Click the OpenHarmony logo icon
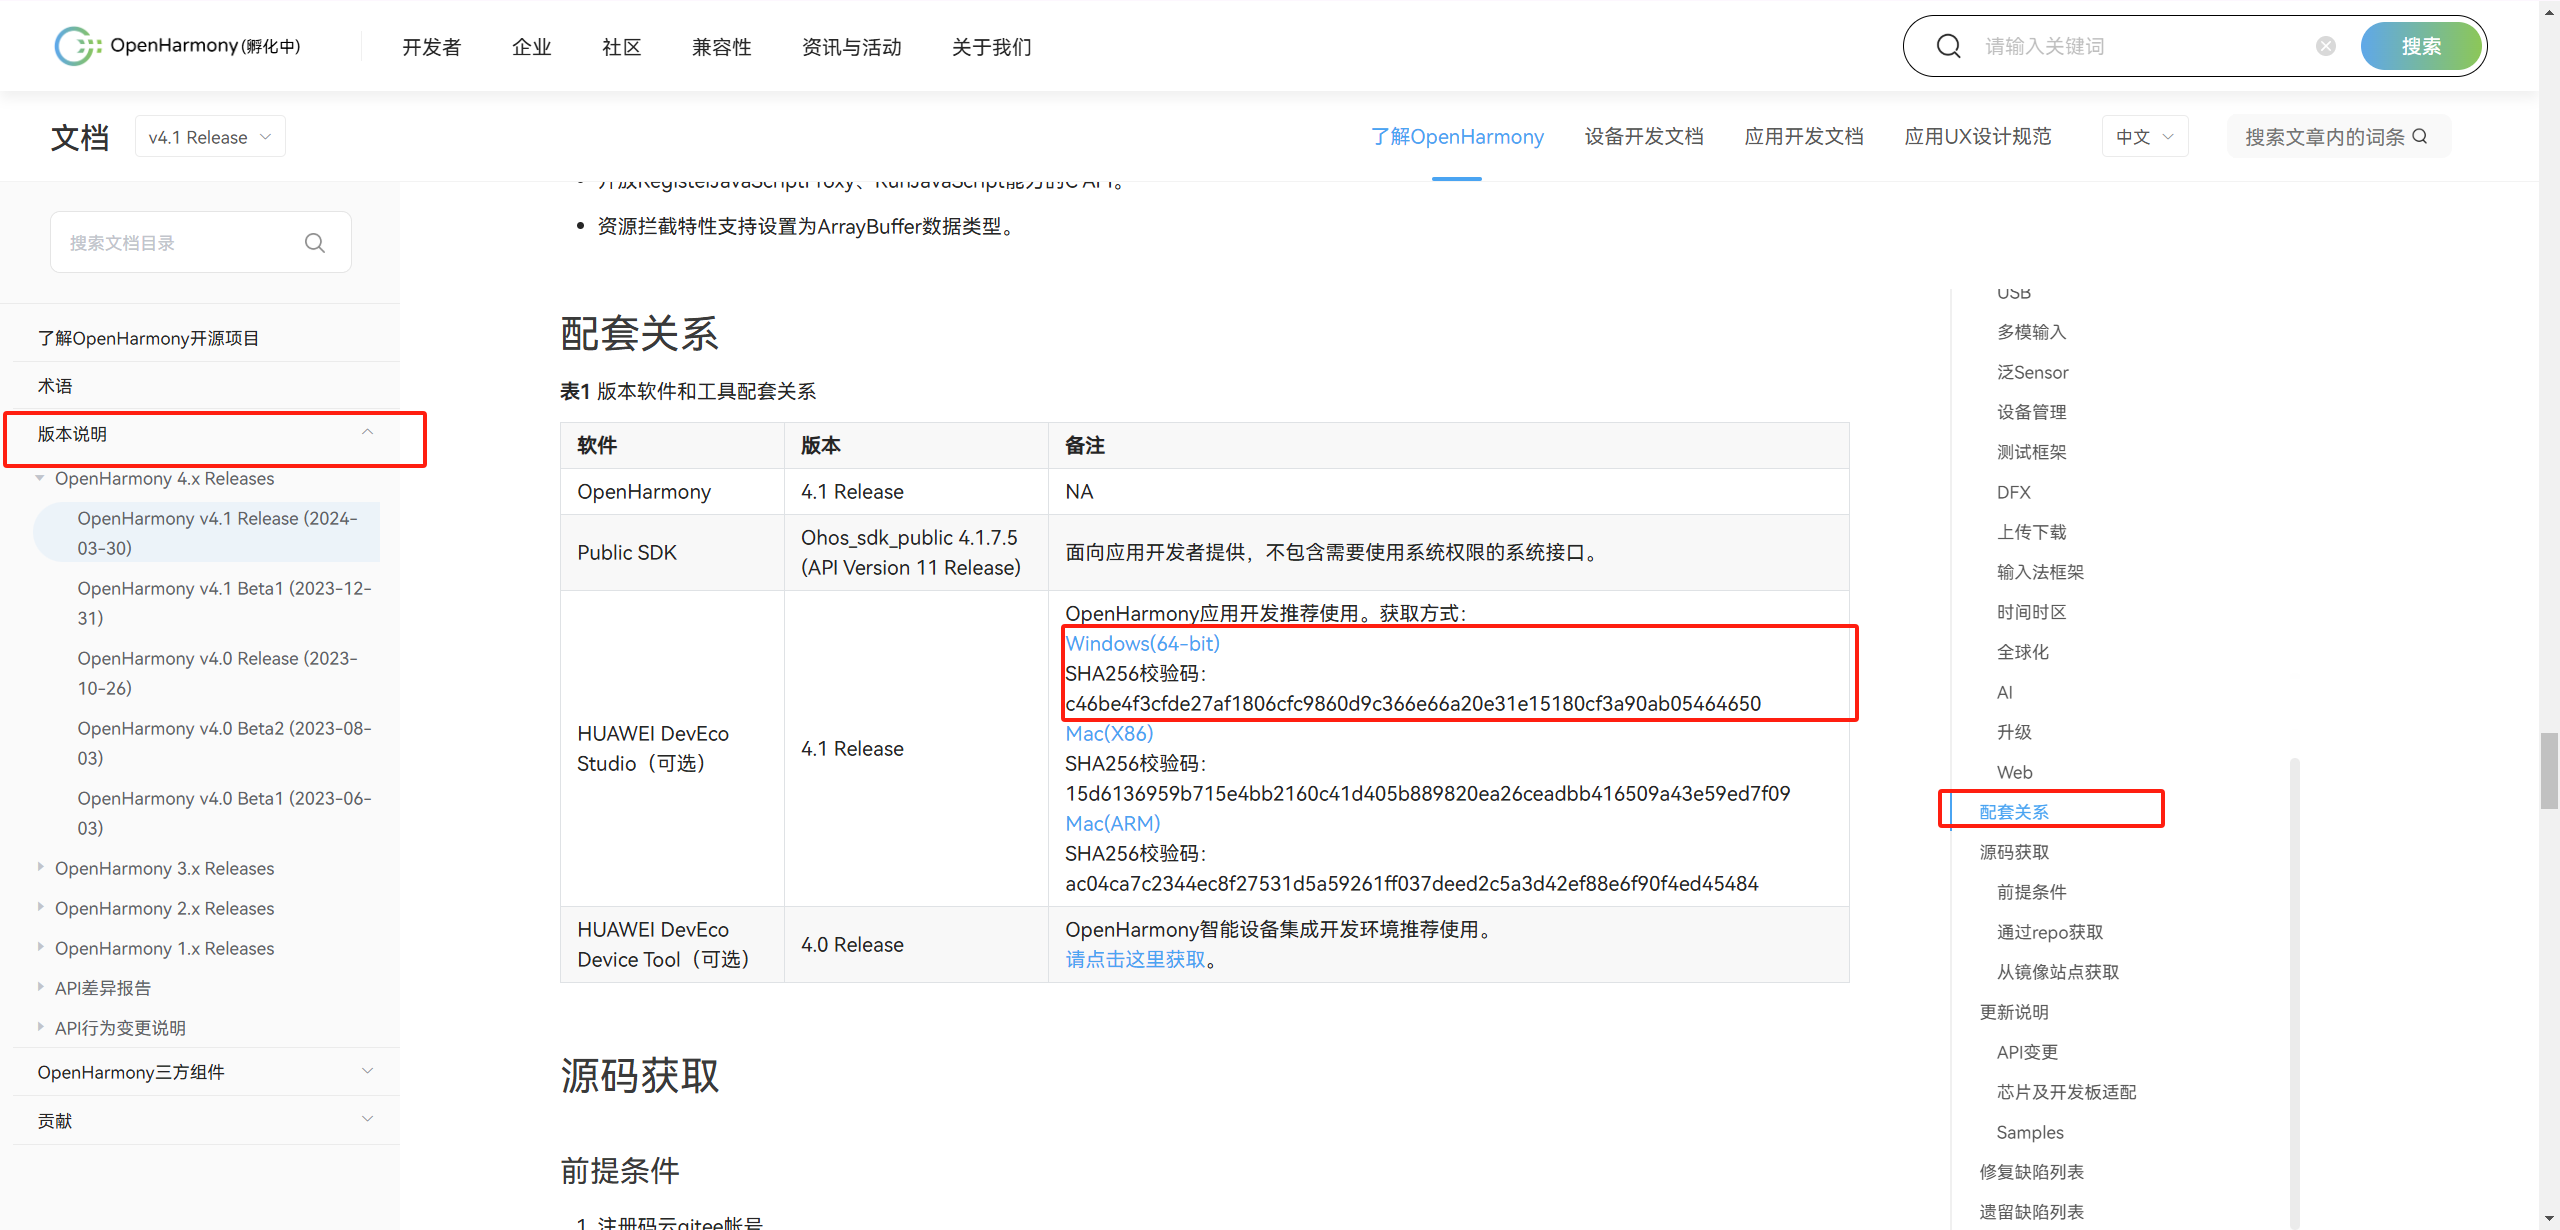 pyautogui.click(x=77, y=46)
